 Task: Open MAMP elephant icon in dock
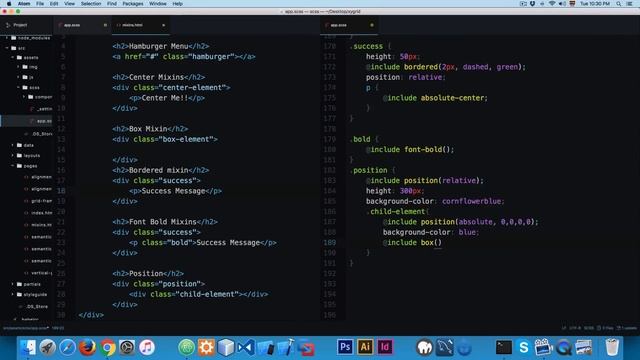(x=424, y=347)
